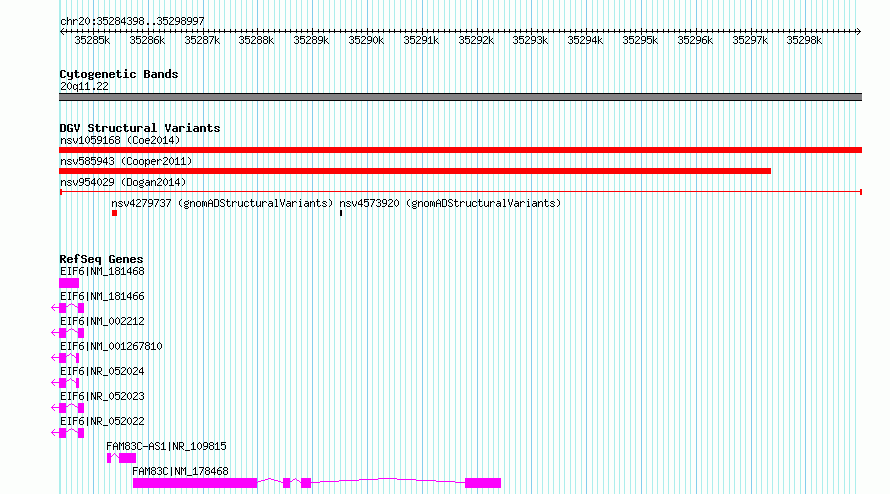Image resolution: width=890 pixels, height=494 pixels.
Task: Select the black nsv4573920 tick marker
Action: (x=341, y=213)
